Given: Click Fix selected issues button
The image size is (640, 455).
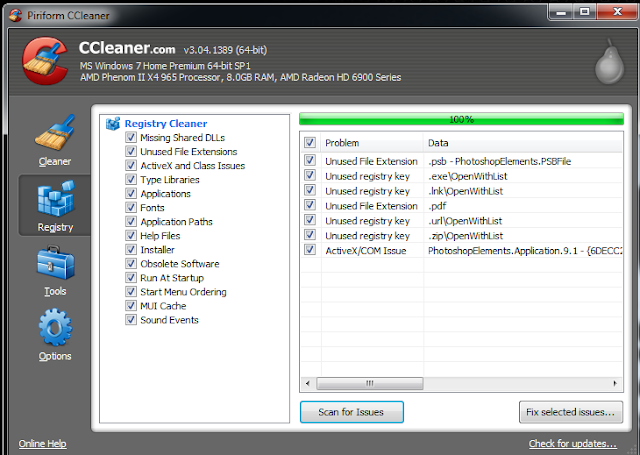Looking at the screenshot, I should point(571,412).
